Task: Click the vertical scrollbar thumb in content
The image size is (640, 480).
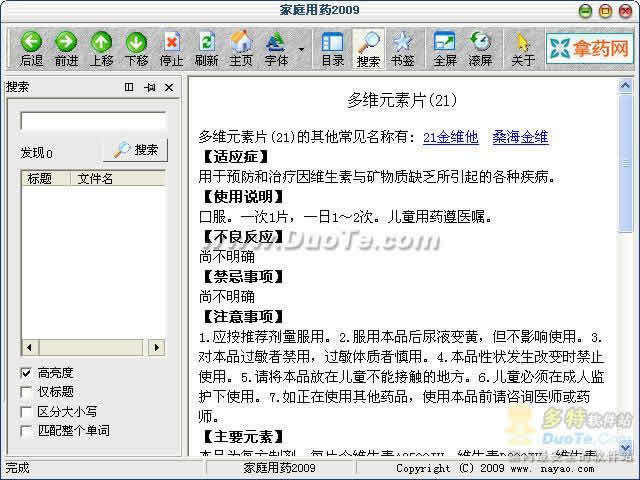Action: pos(625,163)
